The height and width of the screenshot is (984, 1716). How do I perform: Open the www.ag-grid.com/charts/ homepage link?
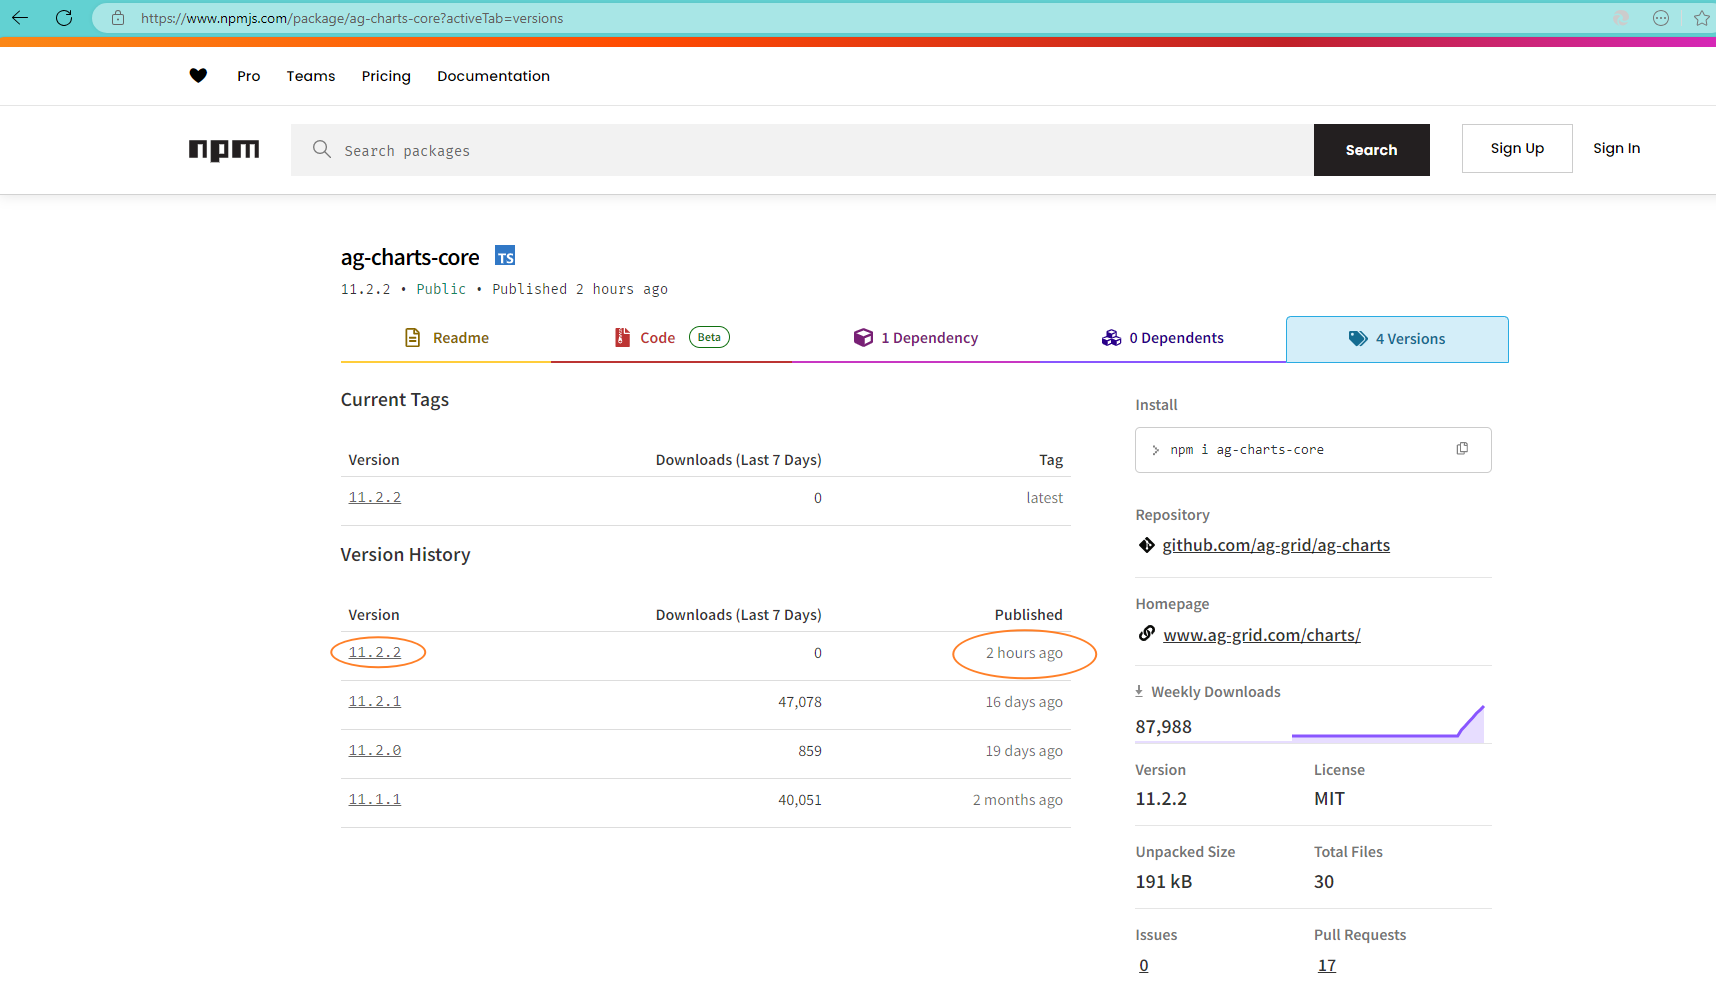tap(1262, 635)
